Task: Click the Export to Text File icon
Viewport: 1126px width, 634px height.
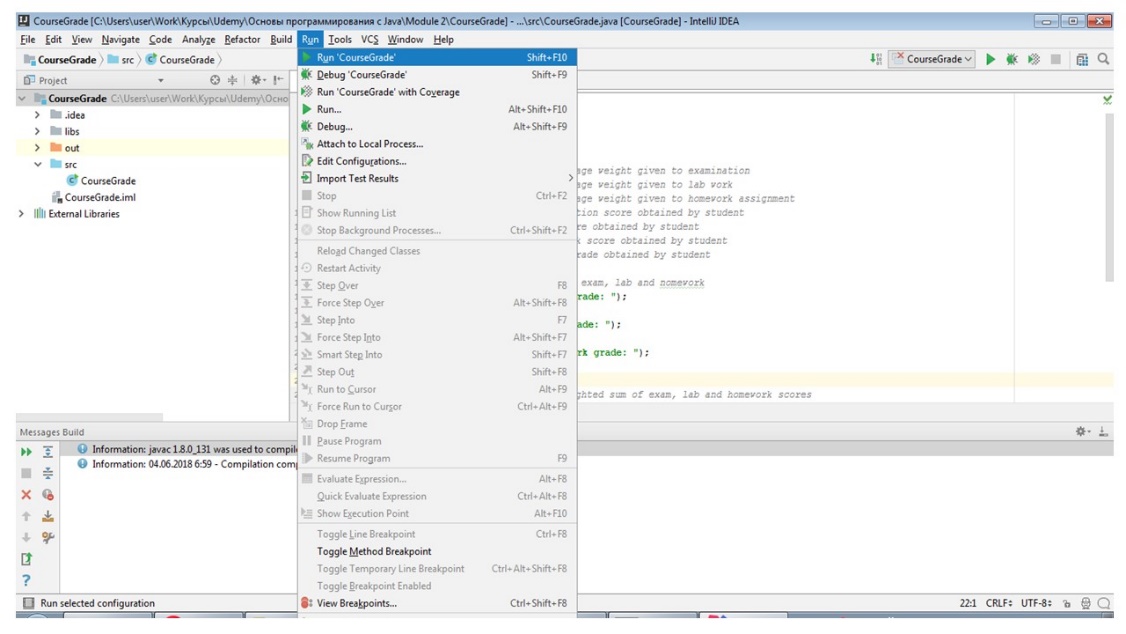Action: 26,559
